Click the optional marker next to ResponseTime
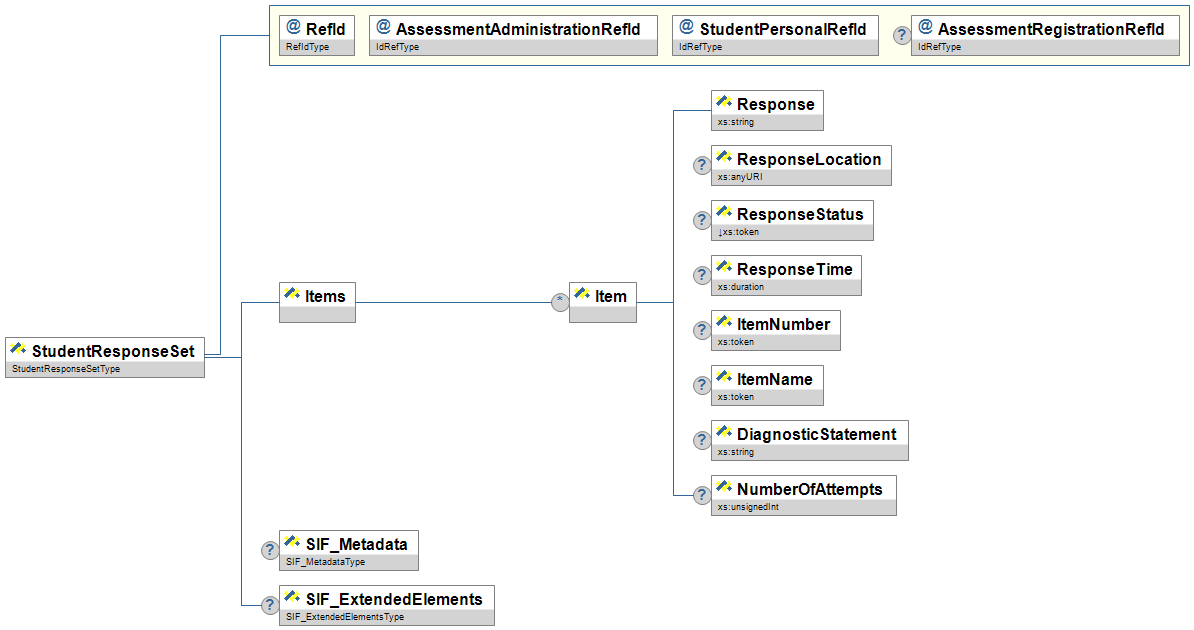Viewport: 1194px width, 630px height. pos(703,276)
